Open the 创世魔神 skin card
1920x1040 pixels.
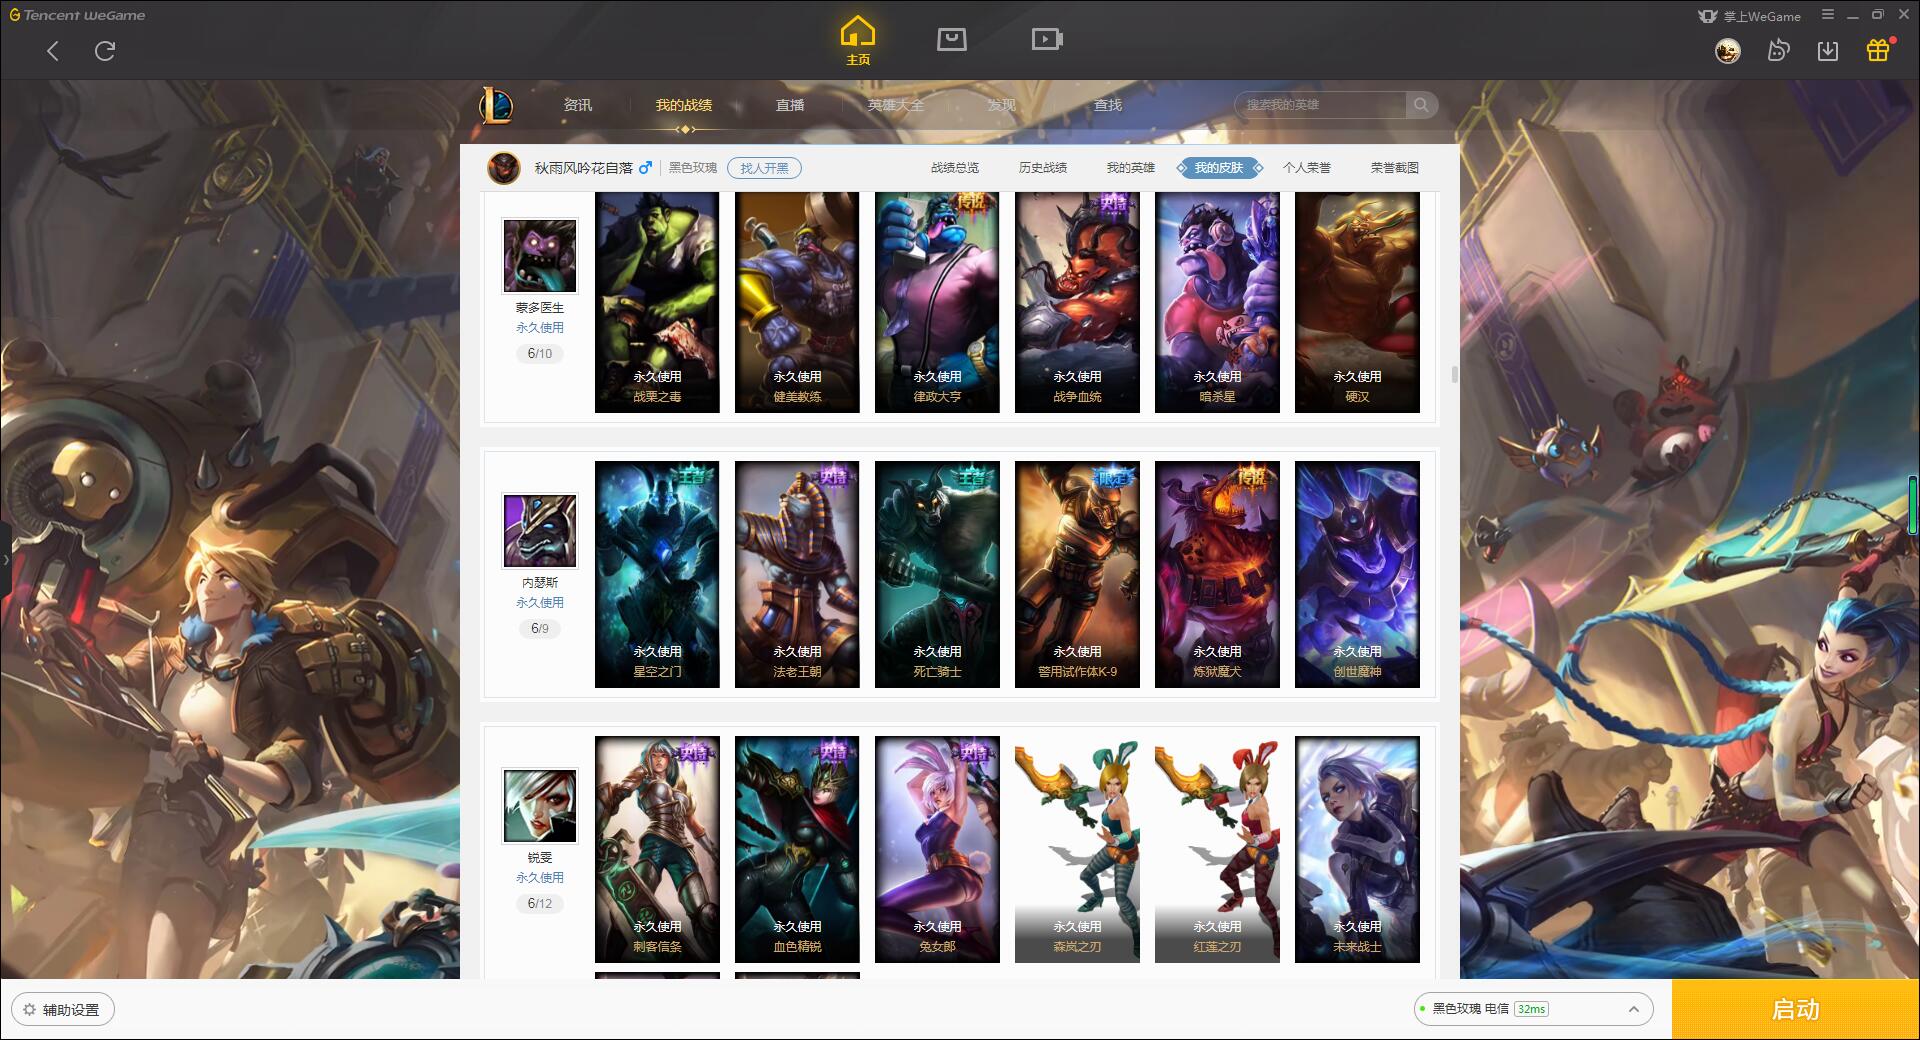1357,574
